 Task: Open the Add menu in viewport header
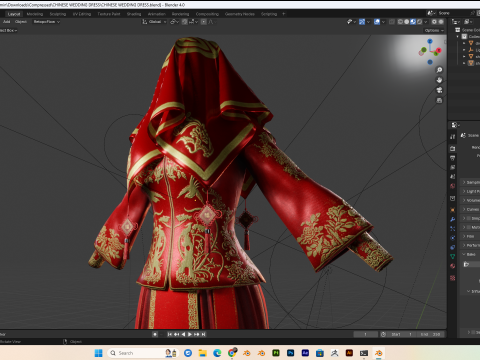[x=7, y=22]
